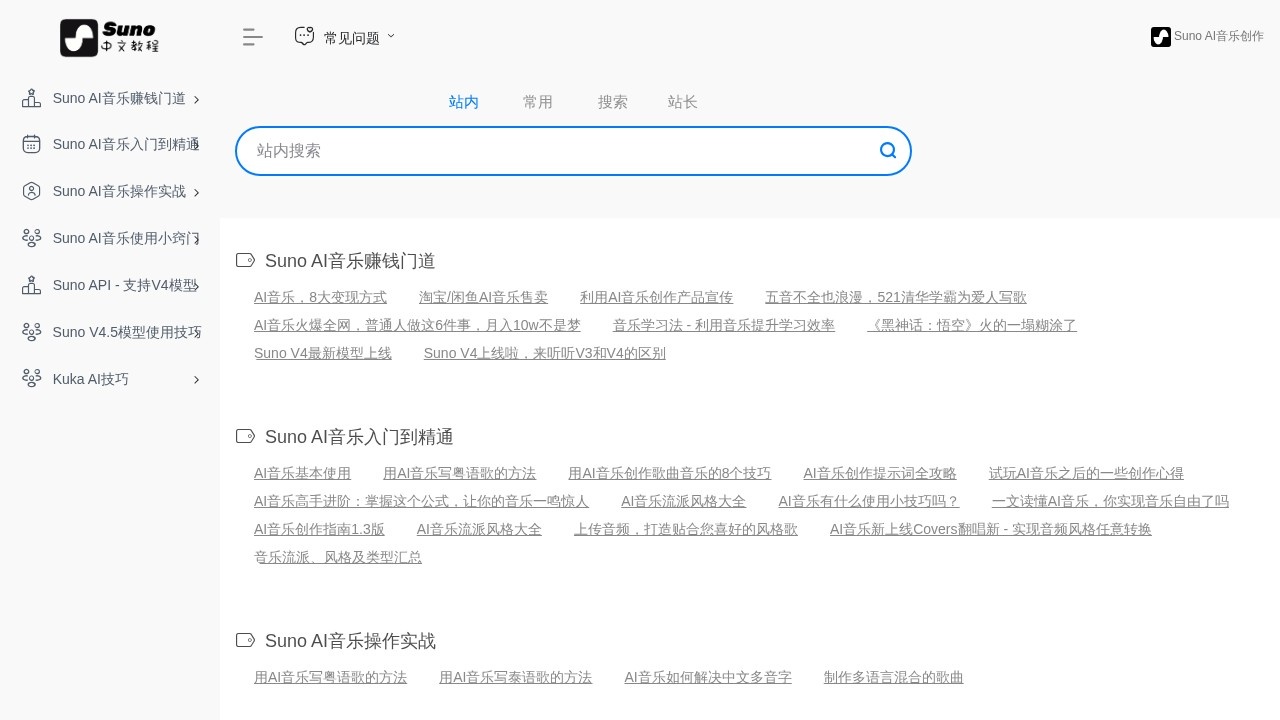
Task: Open the link 用AI音乐写泰语歌的方法
Action: click(515, 677)
